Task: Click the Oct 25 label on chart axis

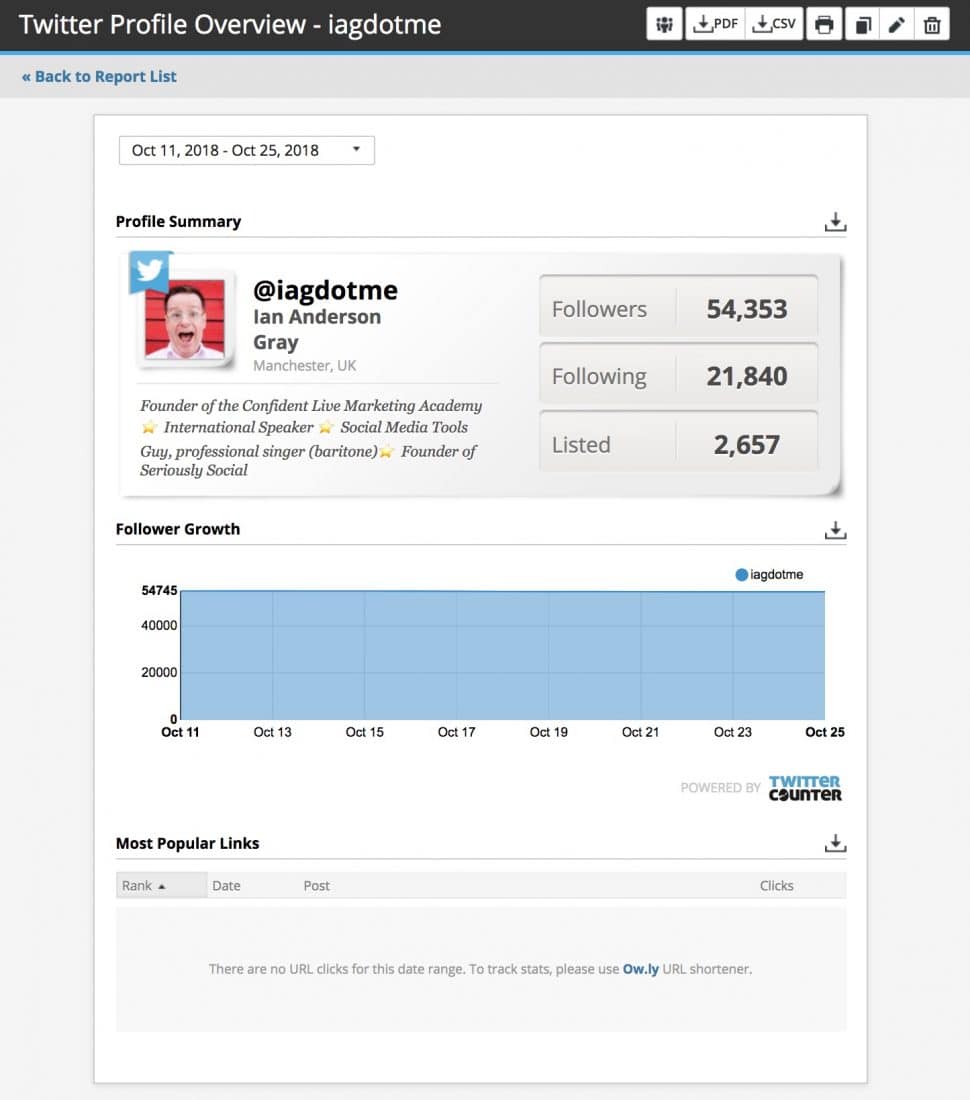Action: point(825,732)
